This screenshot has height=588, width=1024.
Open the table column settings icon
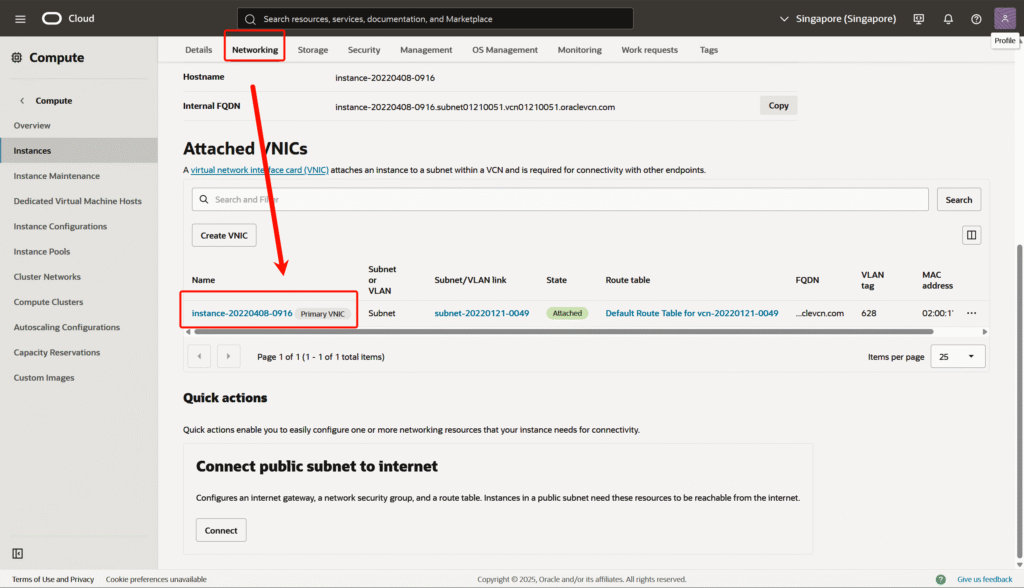tap(970, 236)
